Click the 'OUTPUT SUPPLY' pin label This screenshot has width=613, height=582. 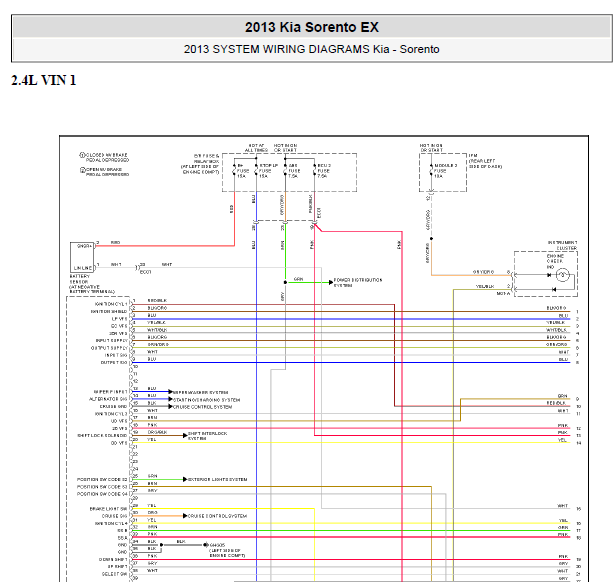click(109, 348)
